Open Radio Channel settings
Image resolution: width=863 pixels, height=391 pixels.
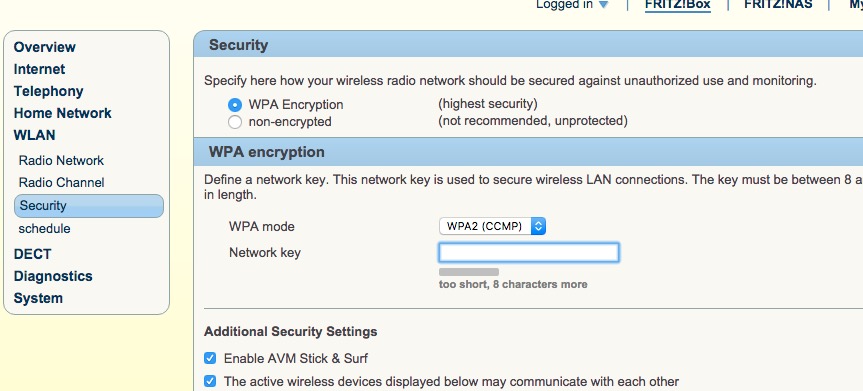pos(61,182)
